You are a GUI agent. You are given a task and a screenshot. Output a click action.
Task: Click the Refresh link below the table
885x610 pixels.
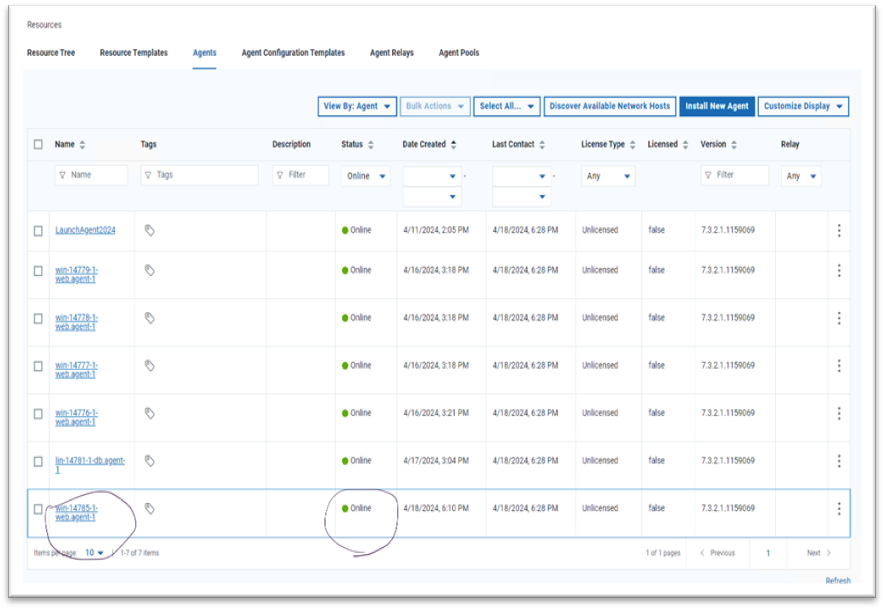[x=838, y=581]
